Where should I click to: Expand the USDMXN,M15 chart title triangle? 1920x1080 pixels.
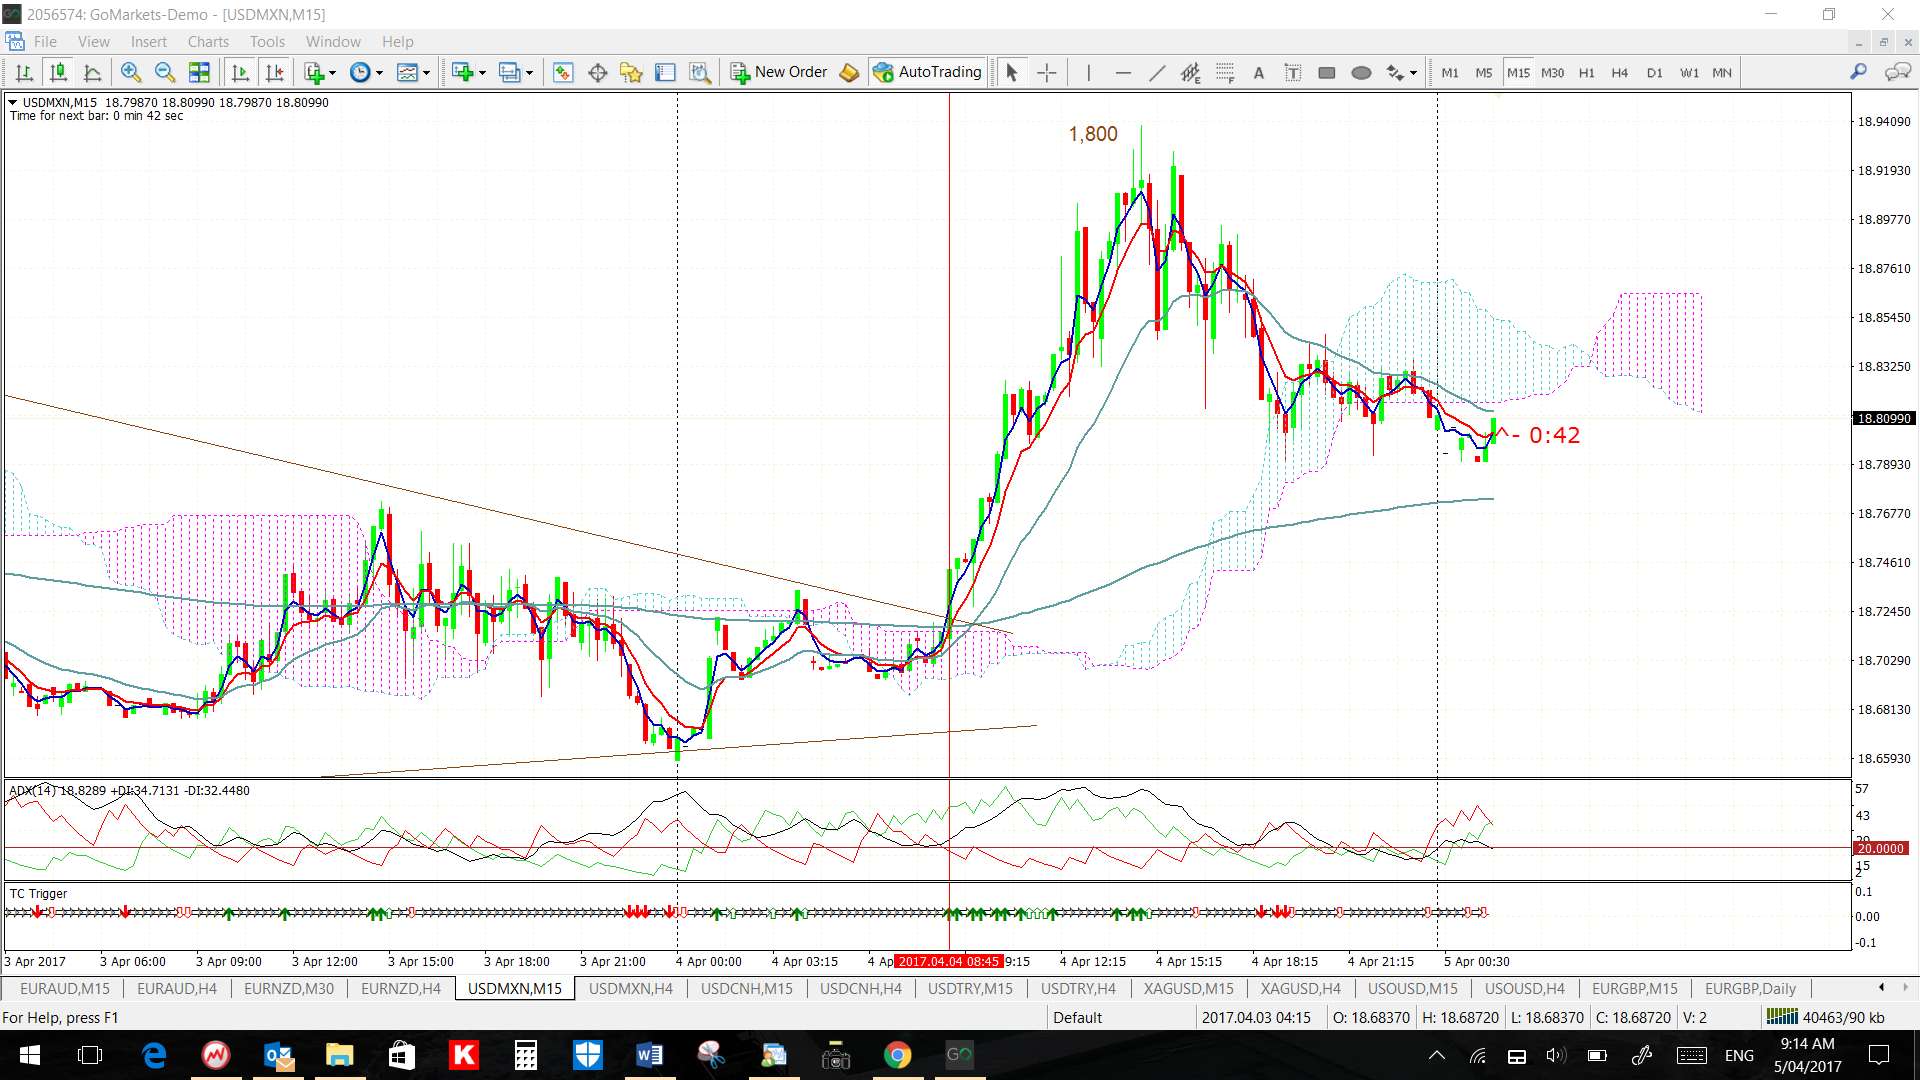(x=12, y=102)
